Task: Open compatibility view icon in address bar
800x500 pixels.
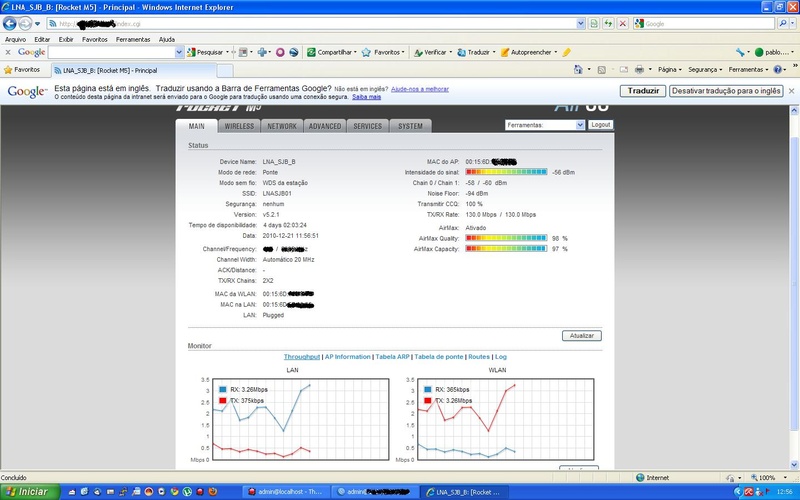Action: (594, 23)
